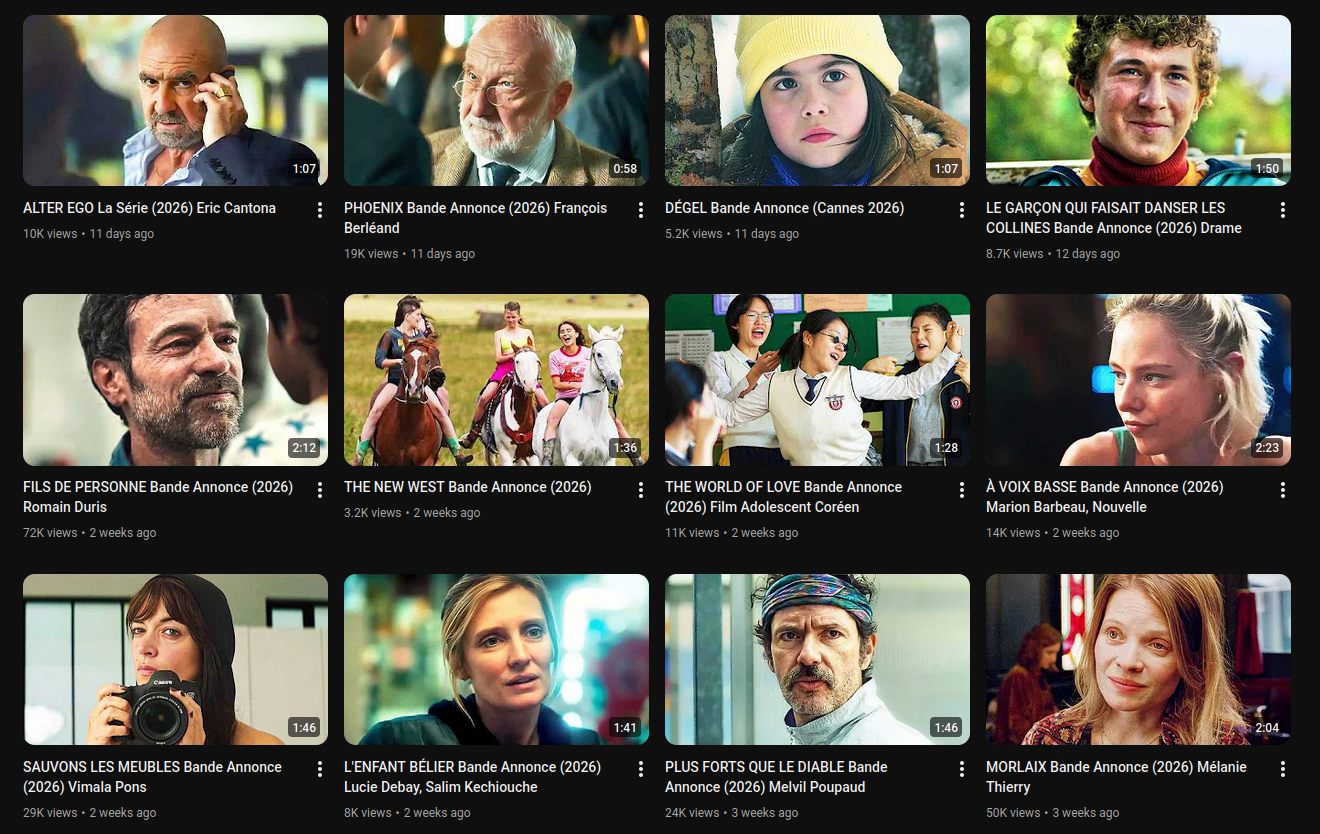
Task: Click the 2:23 duration badge on À VOIX BASSE
Action: click(x=1267, y=448)
